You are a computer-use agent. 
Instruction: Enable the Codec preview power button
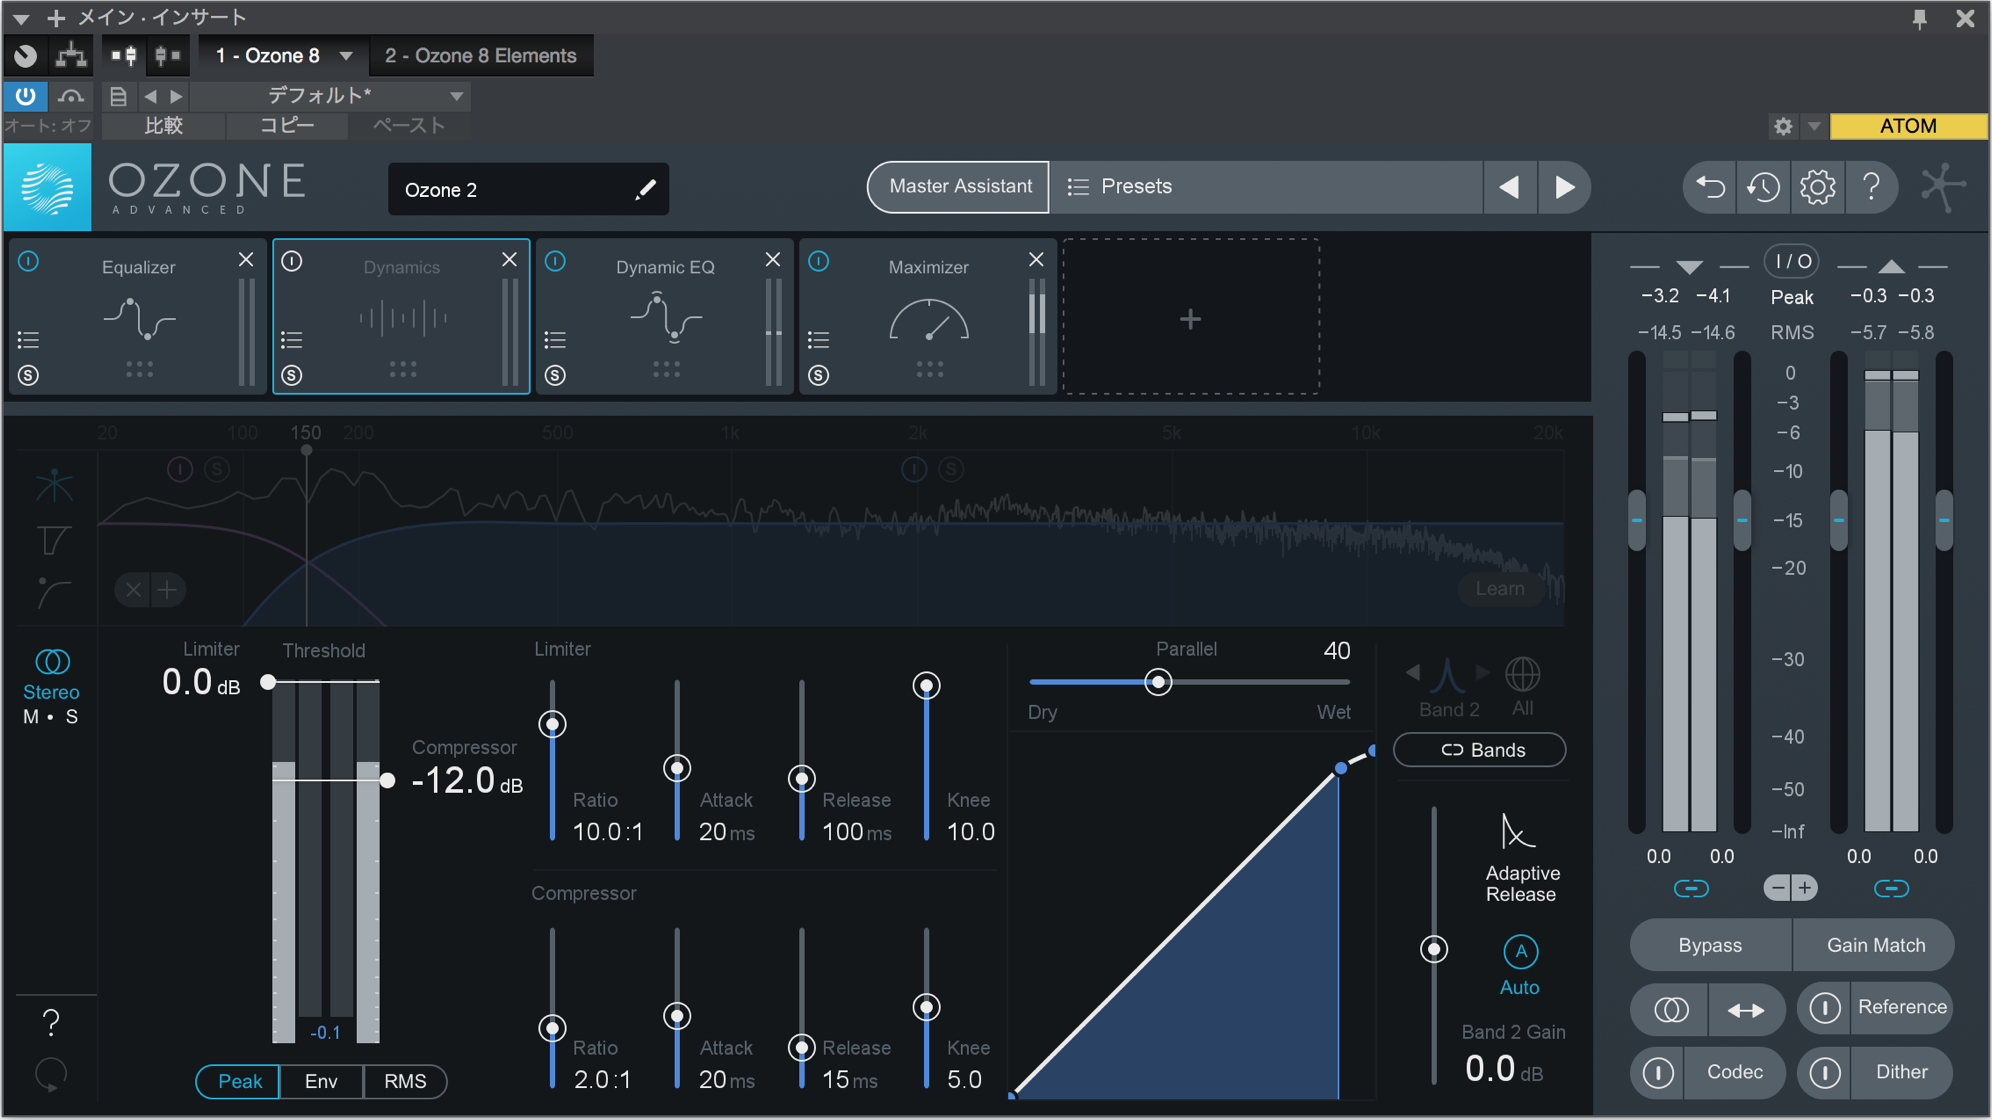point(1658,1072)
